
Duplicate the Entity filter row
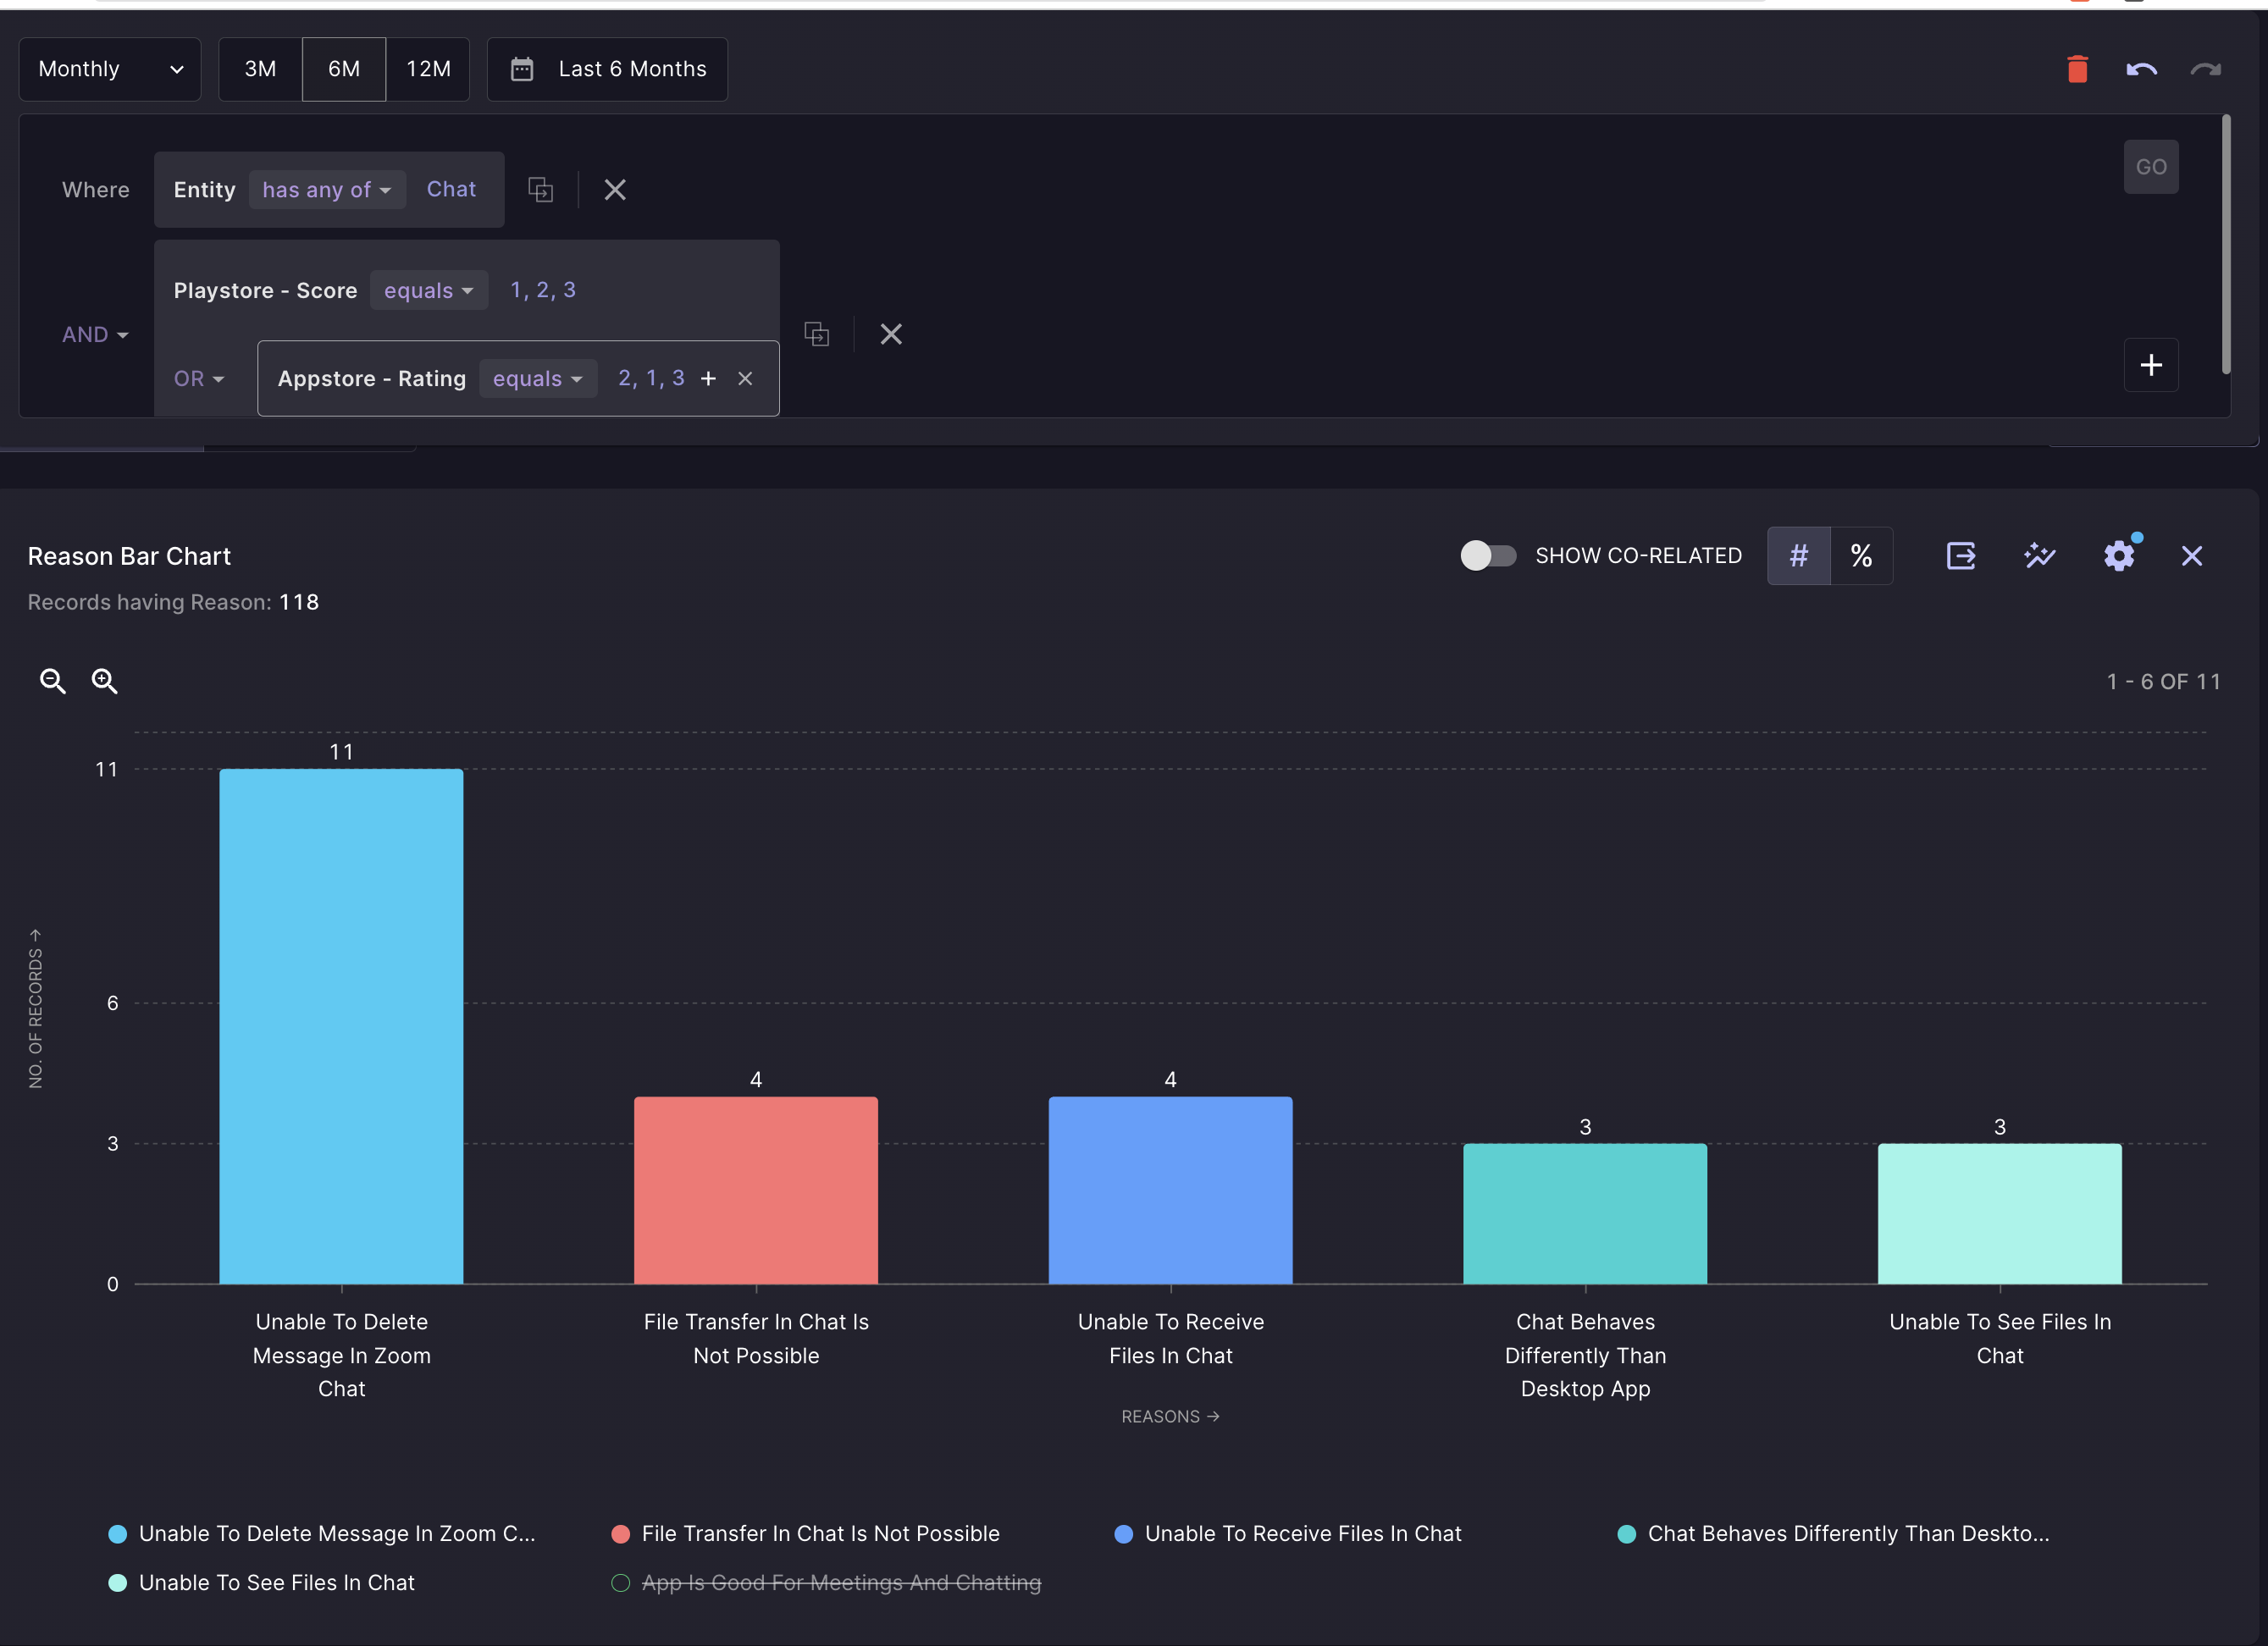point(540,190)
